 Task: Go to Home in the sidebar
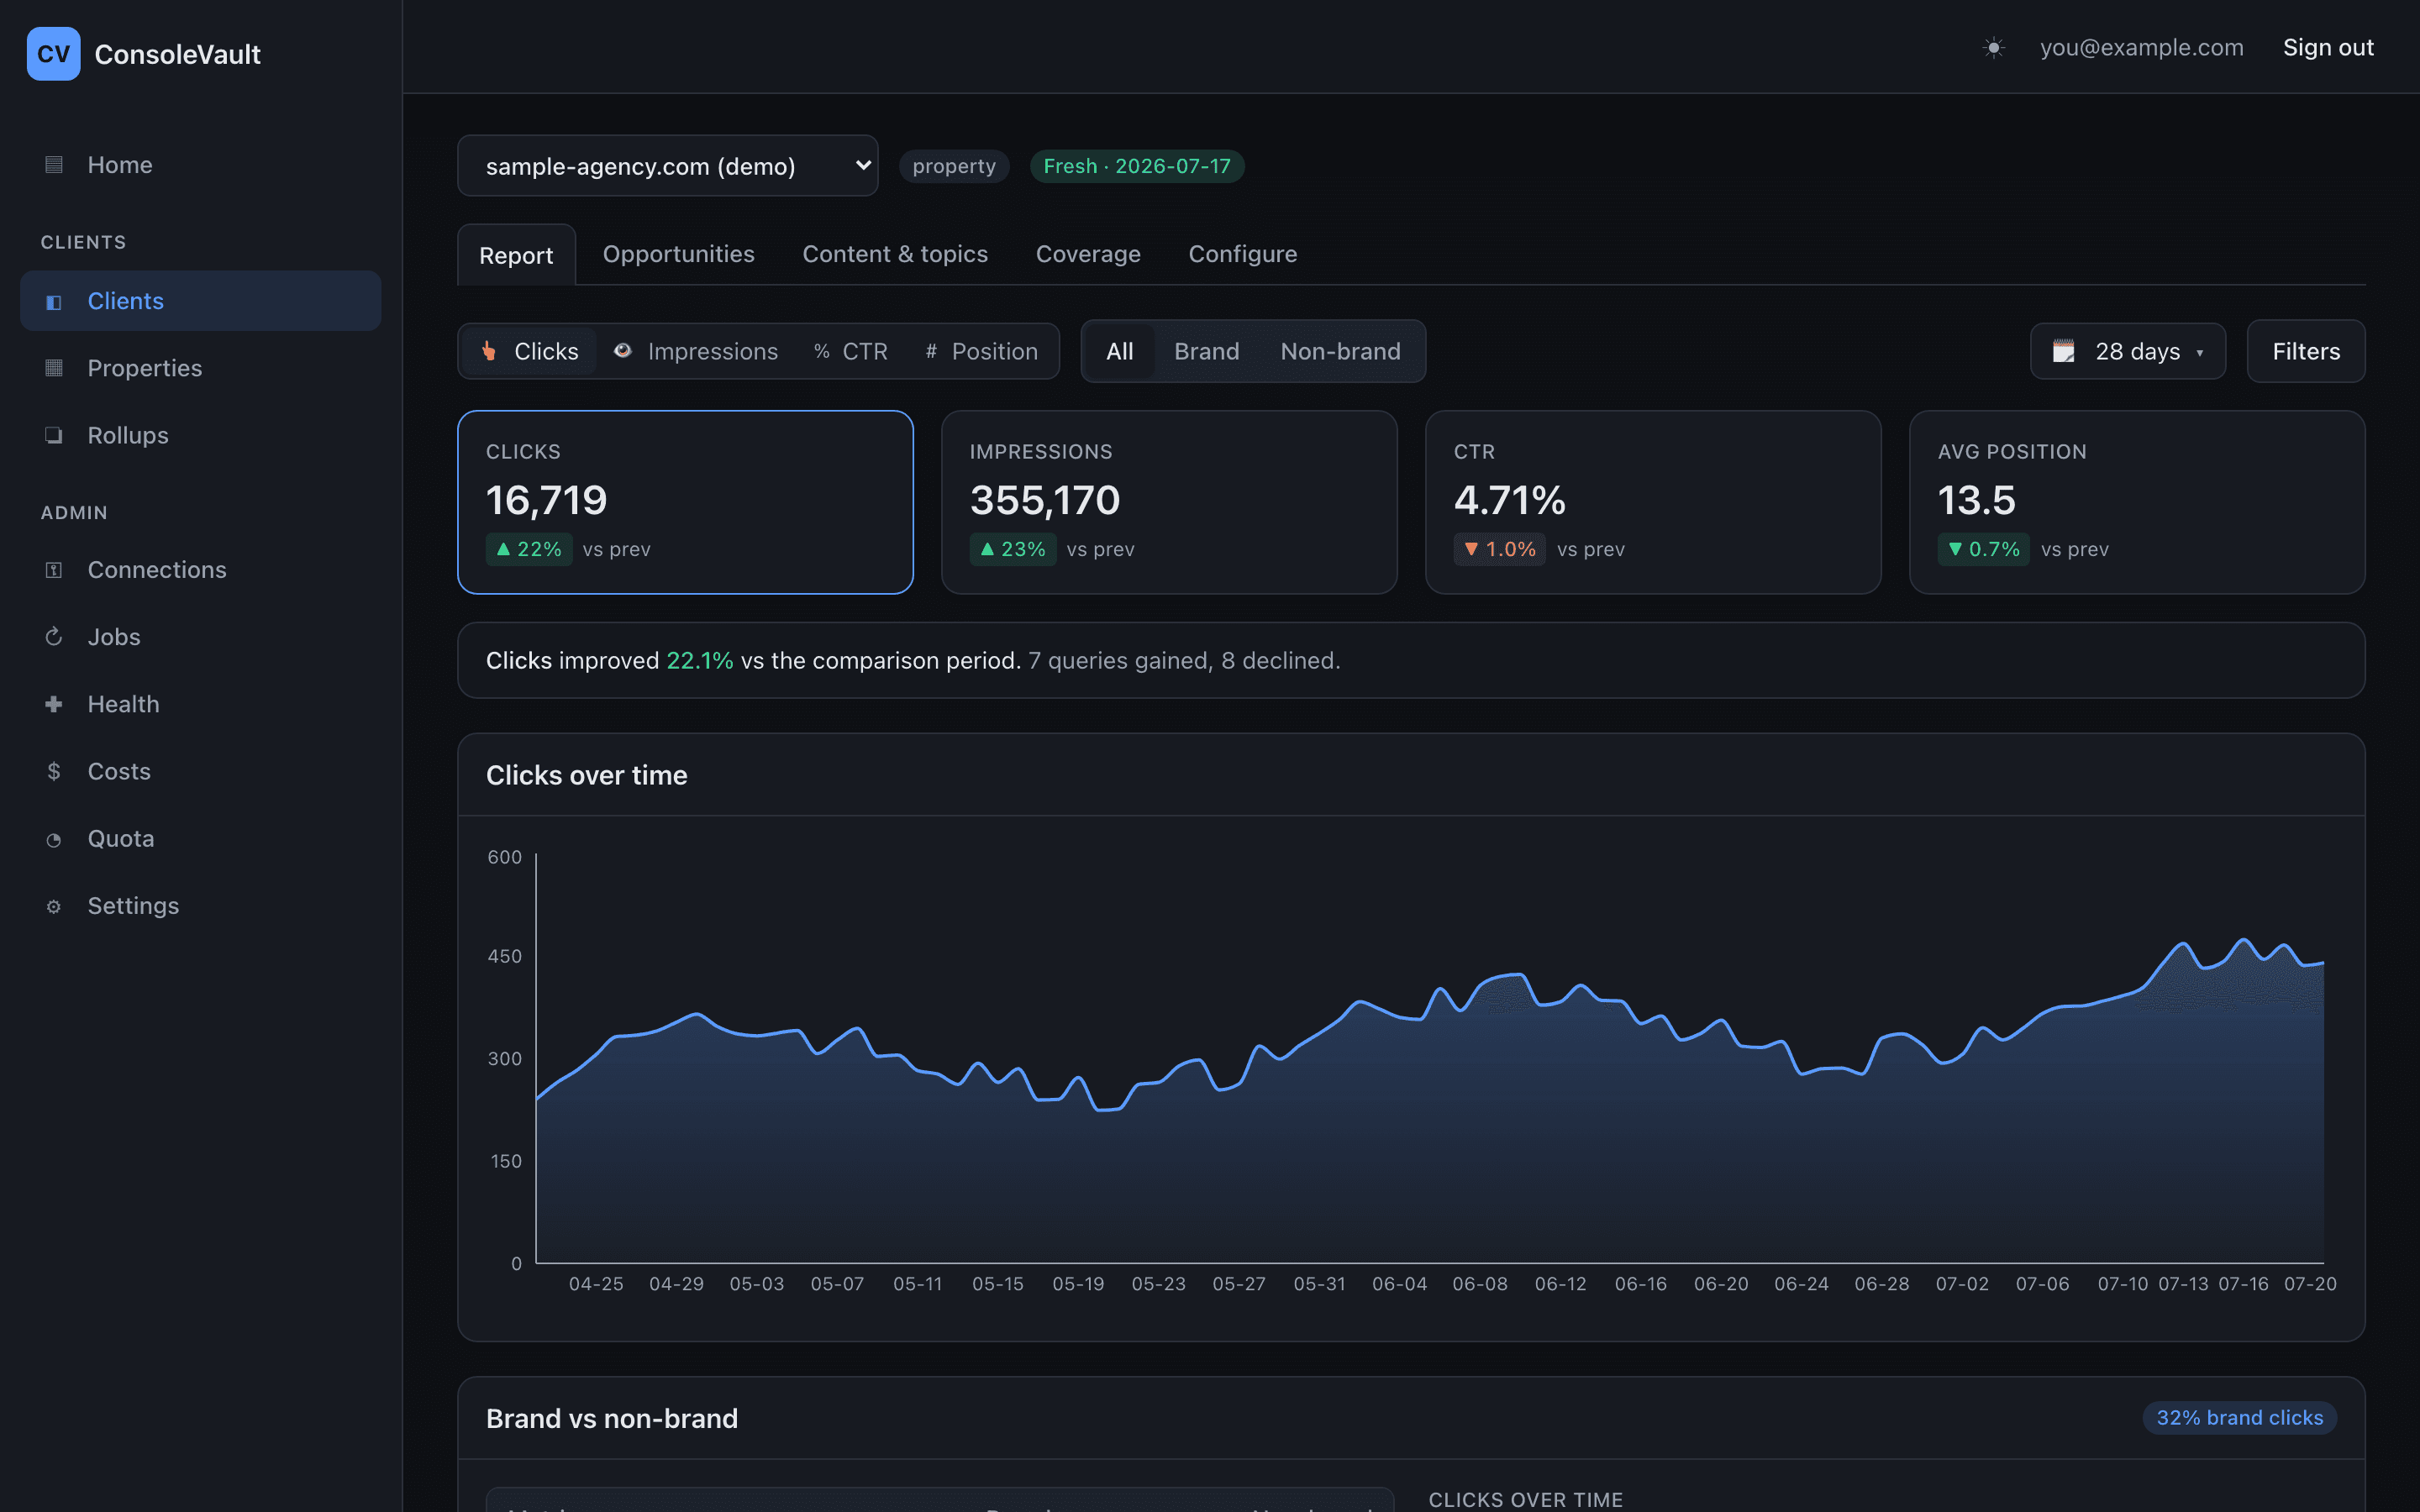(x=200, y=165)
